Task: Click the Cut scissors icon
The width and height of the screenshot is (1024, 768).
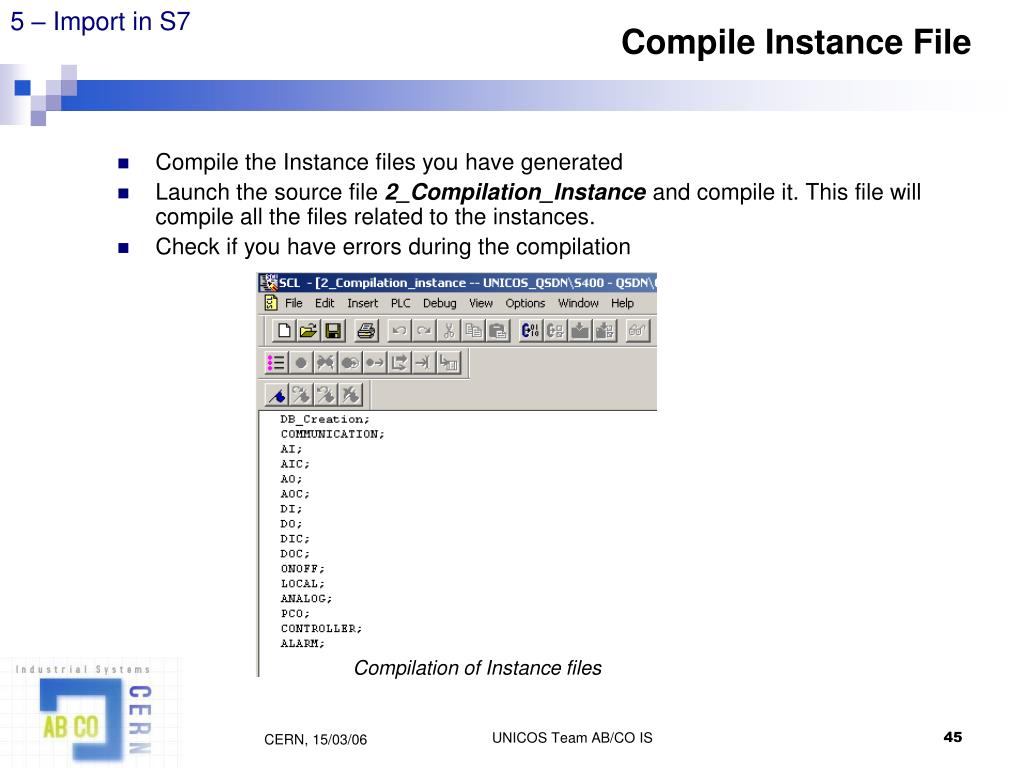Action: (450, 331)
